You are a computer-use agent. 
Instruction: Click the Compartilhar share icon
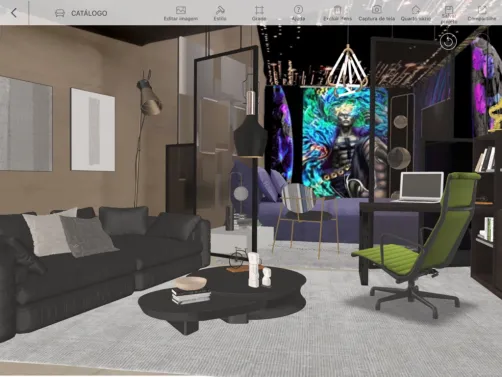coord(482,13)
